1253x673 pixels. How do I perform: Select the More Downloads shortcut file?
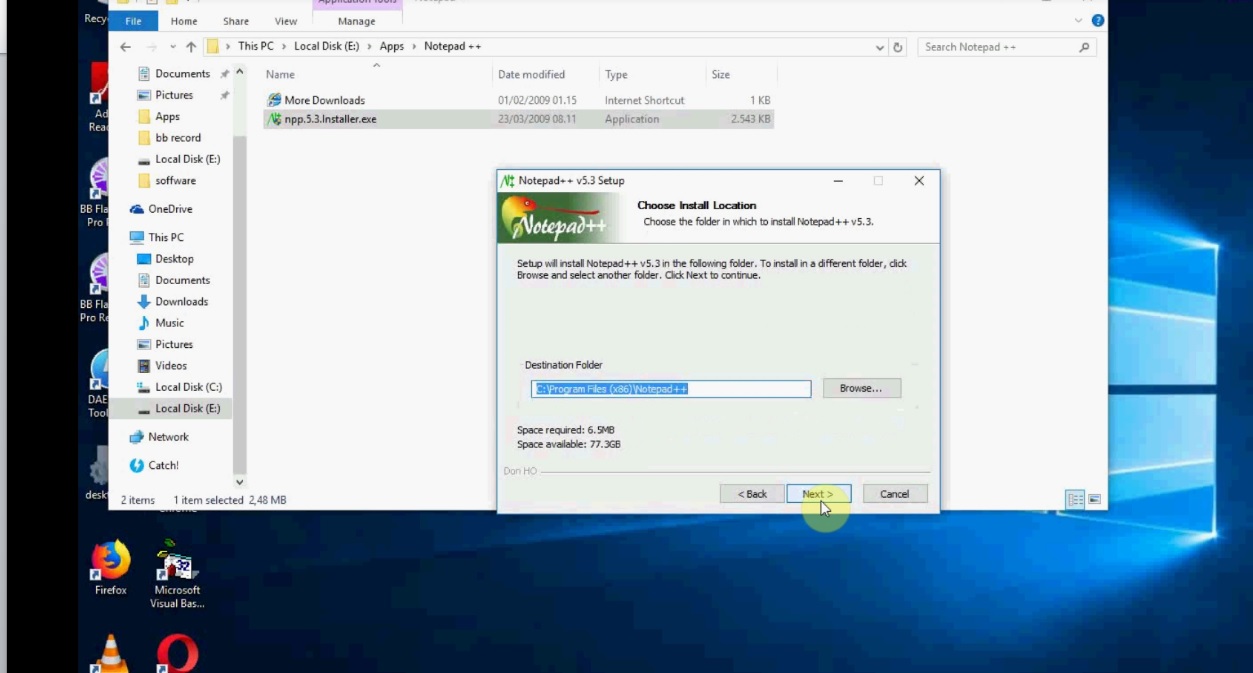tap(324, 100)
